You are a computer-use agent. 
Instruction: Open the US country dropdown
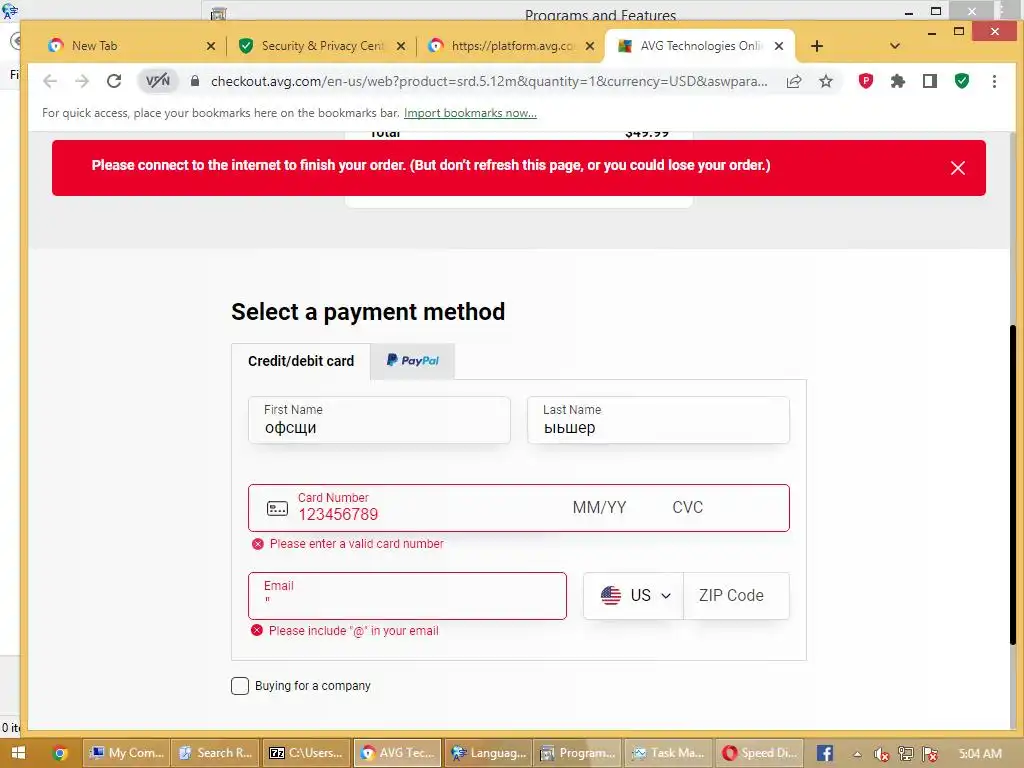click(x=633, y=596)
